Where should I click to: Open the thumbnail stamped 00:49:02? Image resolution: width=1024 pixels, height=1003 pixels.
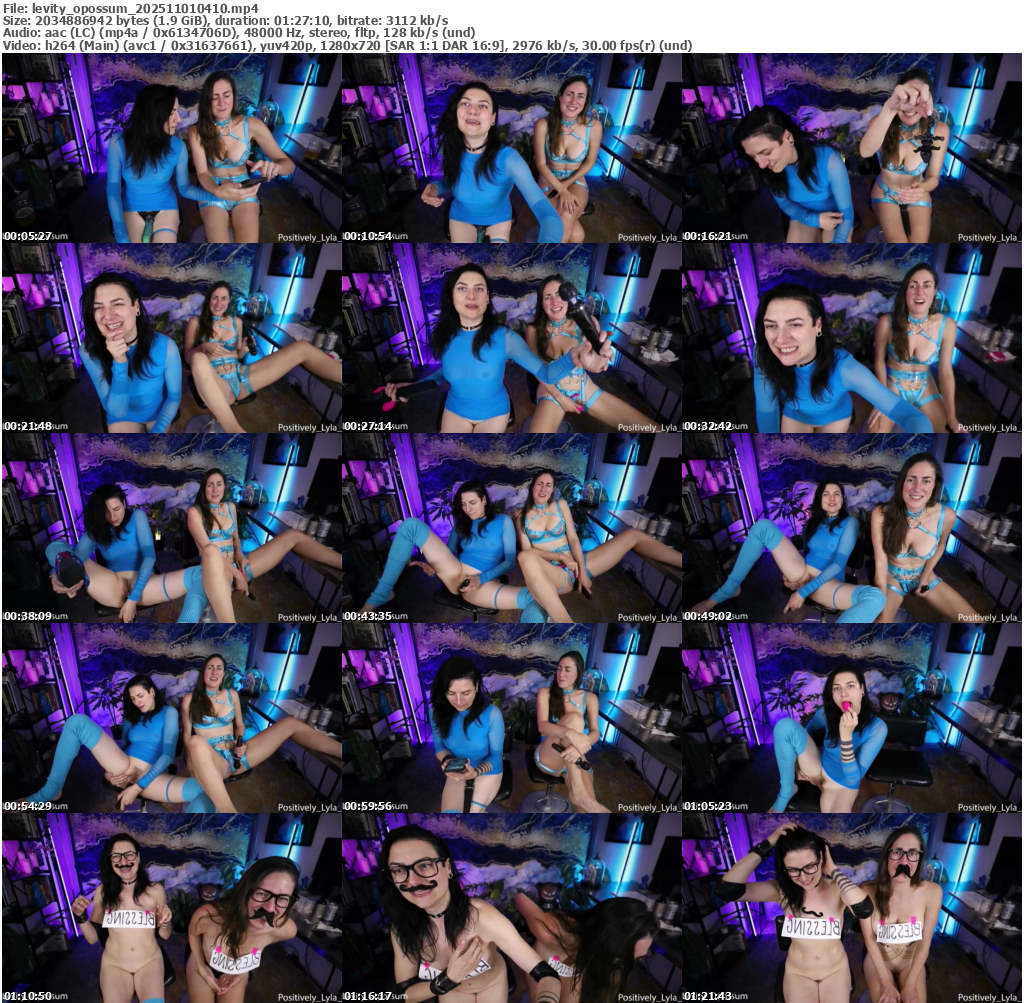pos(852,528)
